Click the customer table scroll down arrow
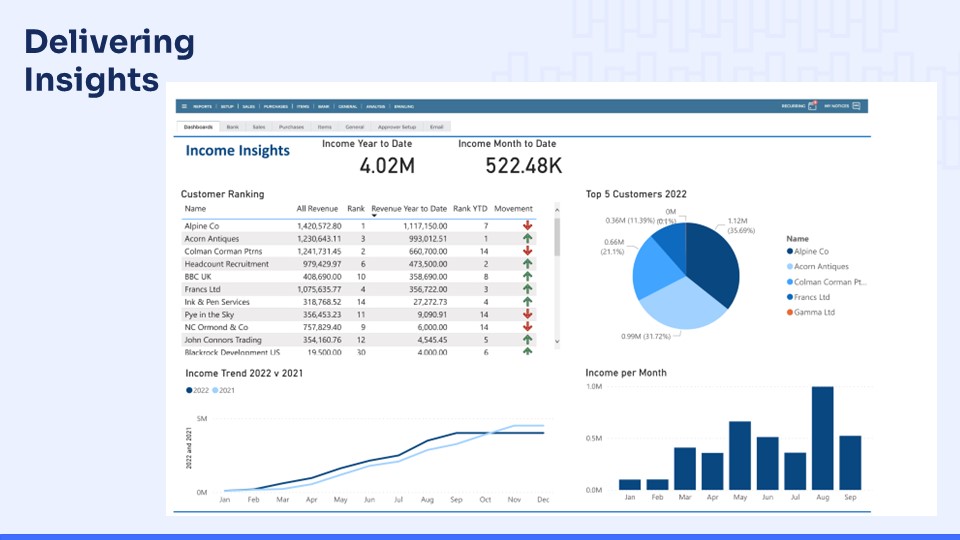 point(557,342)
